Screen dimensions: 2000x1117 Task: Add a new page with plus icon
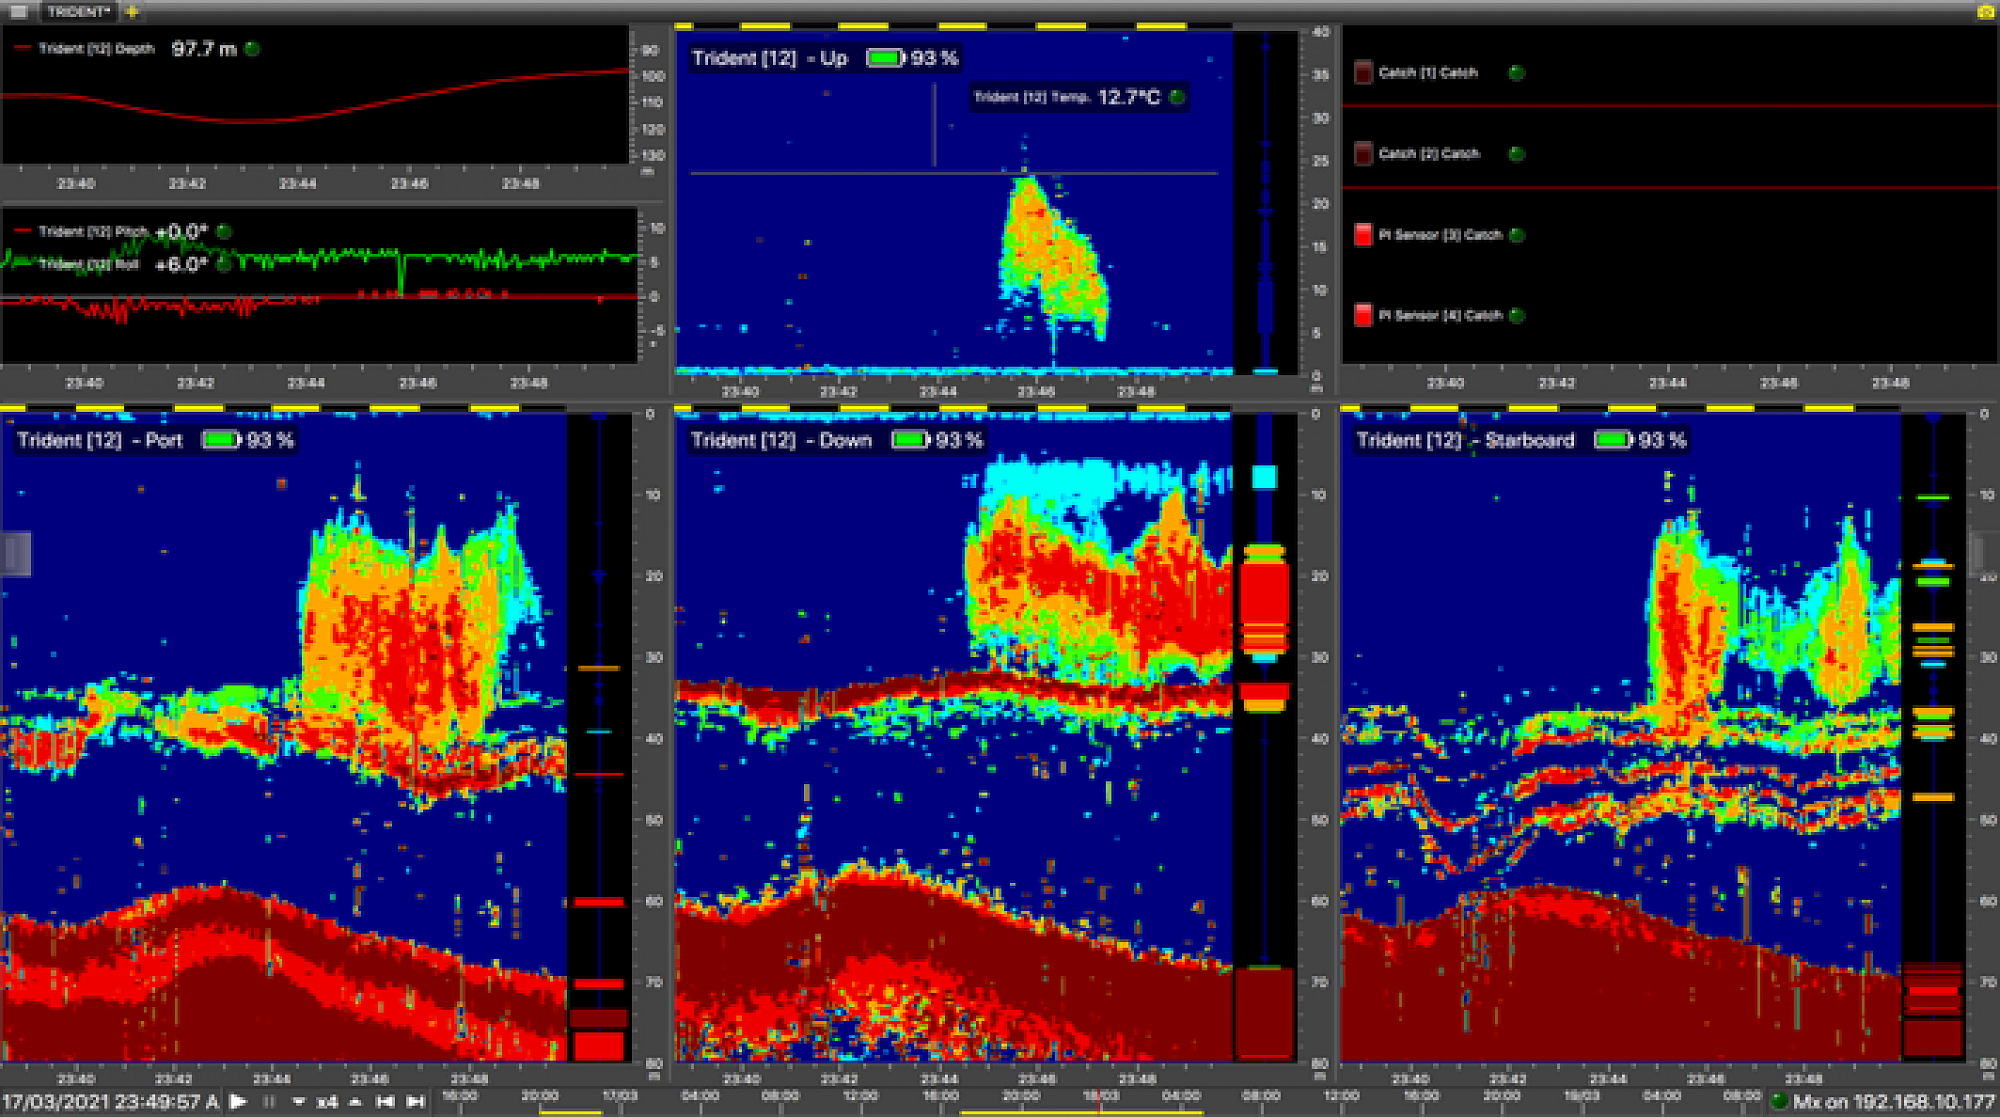tap(132, 11)
